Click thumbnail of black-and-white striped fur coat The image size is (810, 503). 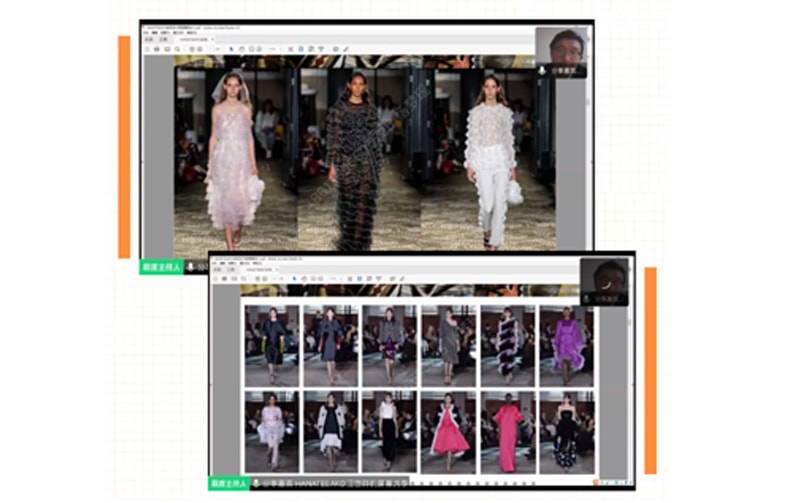[x=508, y=346]
